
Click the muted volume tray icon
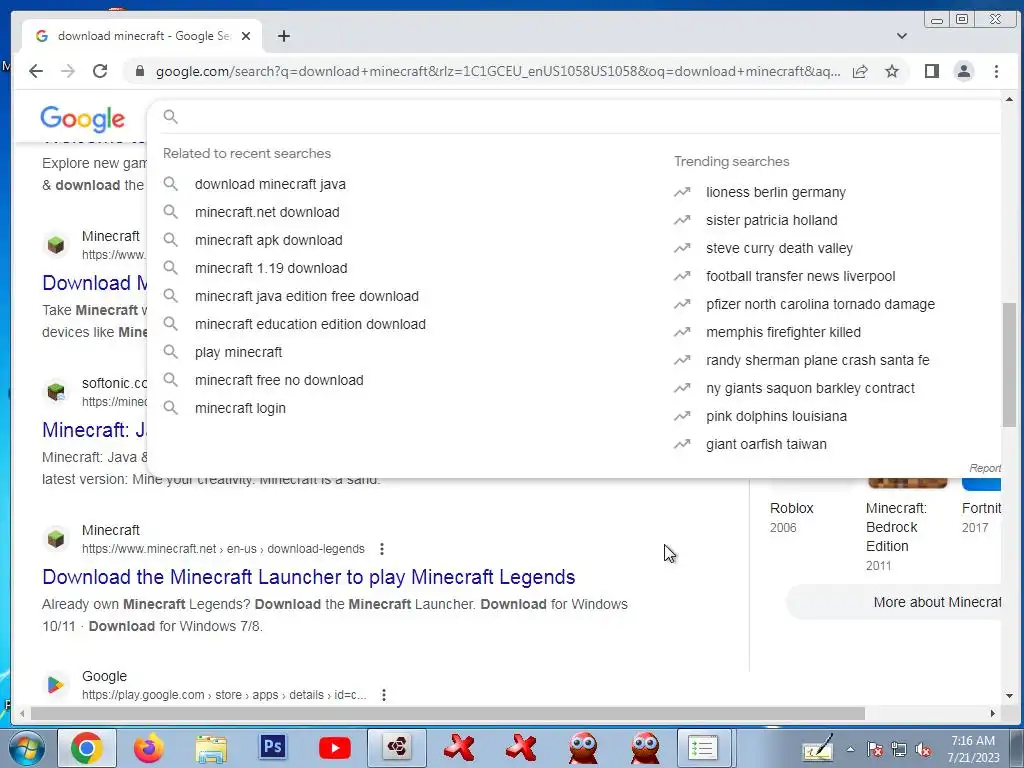pos(923,750)
